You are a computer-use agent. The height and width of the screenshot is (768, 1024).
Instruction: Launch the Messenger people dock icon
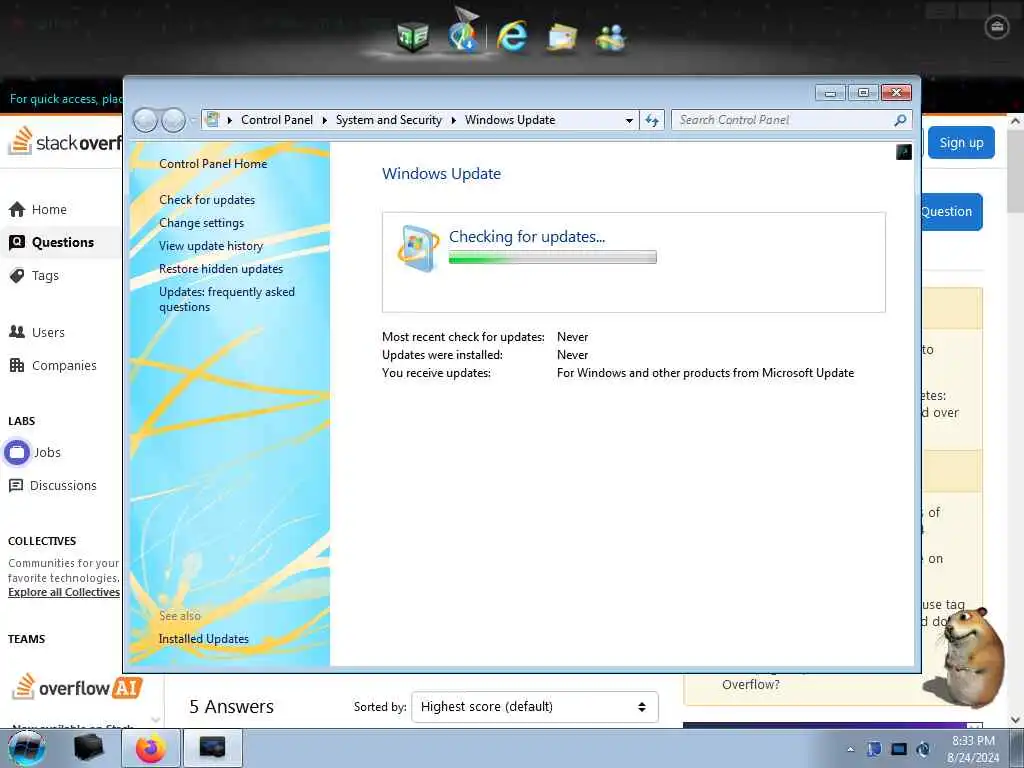point(610,37)
